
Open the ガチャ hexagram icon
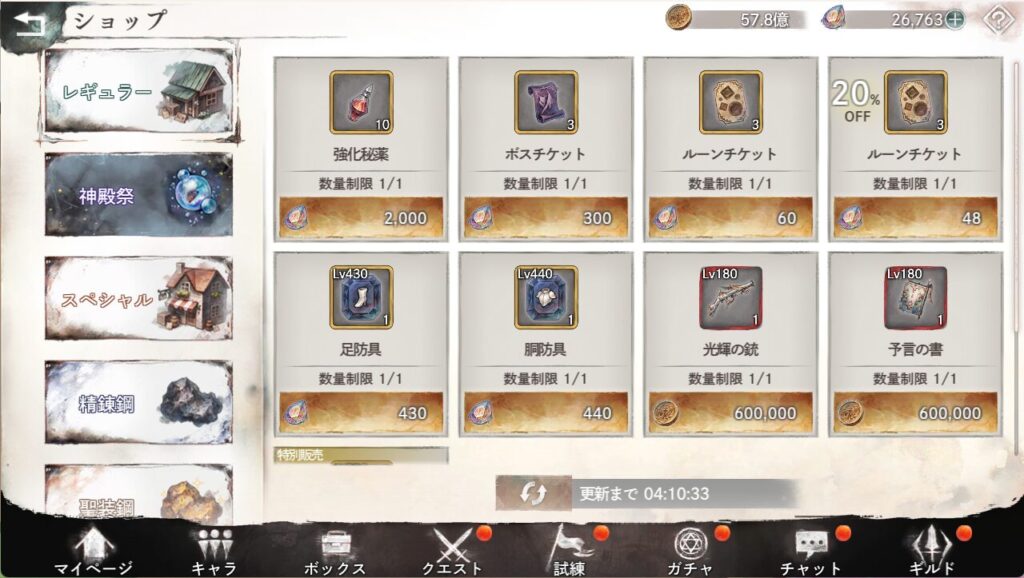pyautogui.click(x=690, y=550)
